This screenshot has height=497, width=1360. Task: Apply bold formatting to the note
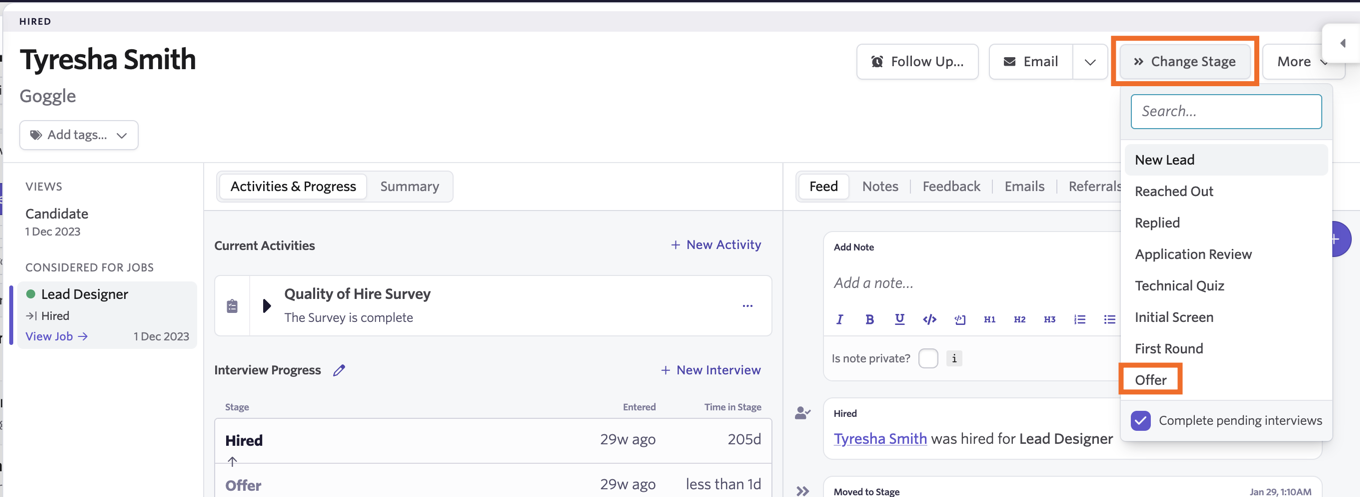[869, 319]
